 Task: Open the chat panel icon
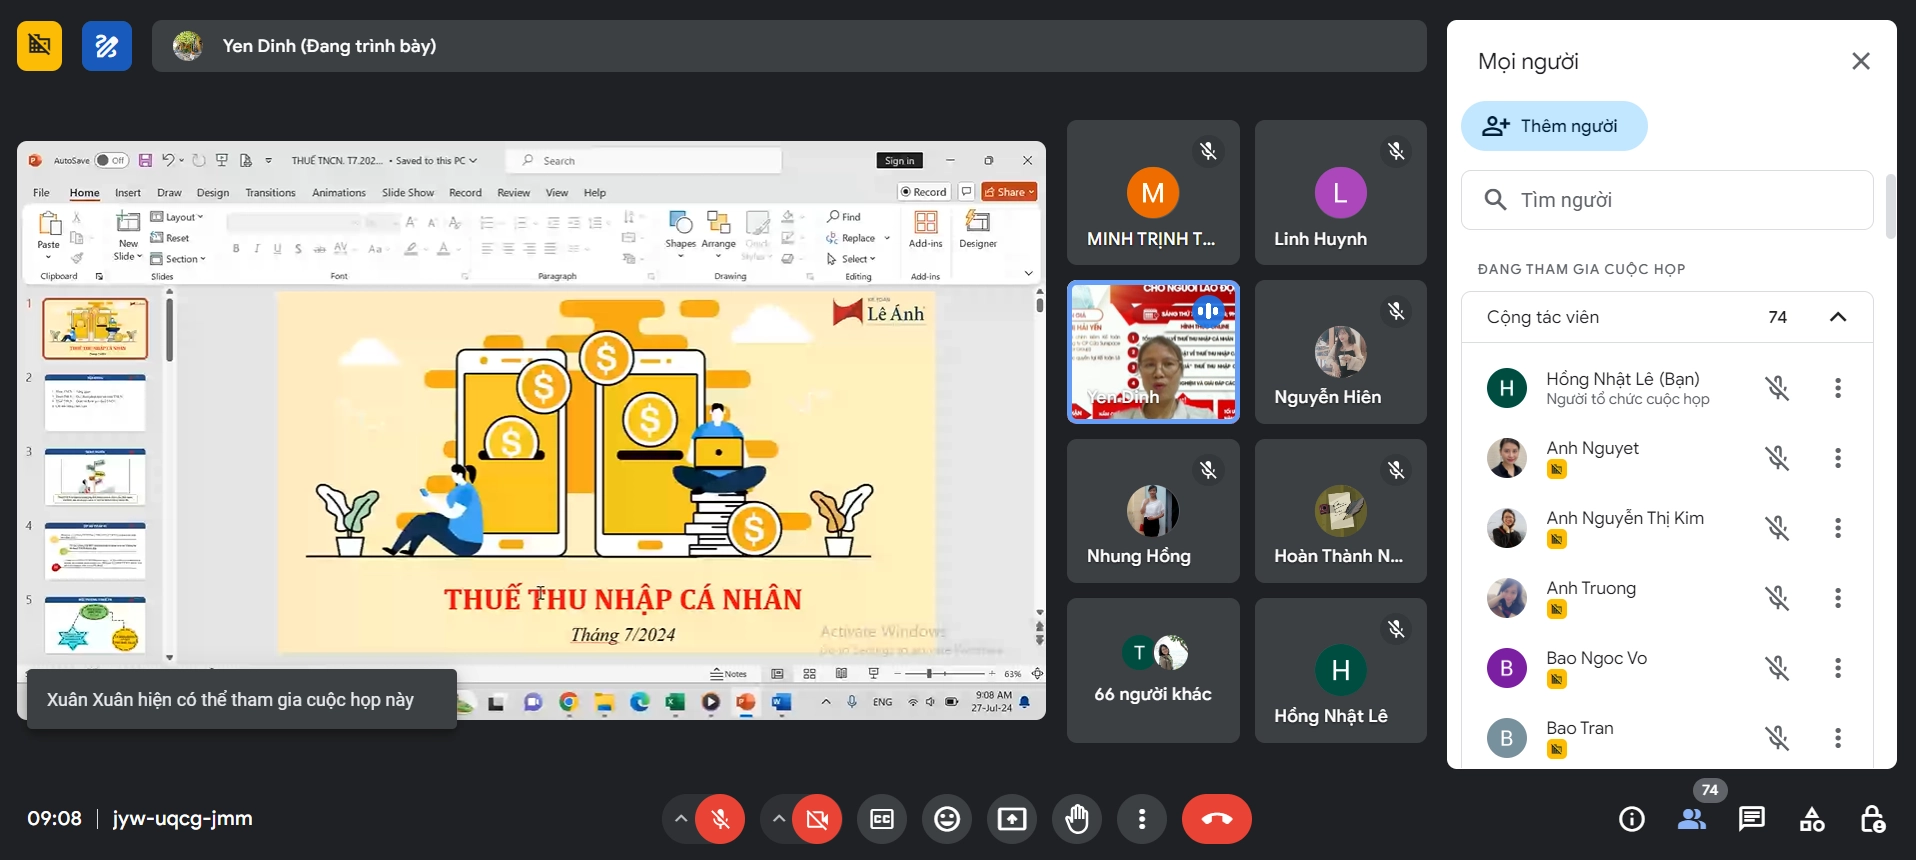1751,819
